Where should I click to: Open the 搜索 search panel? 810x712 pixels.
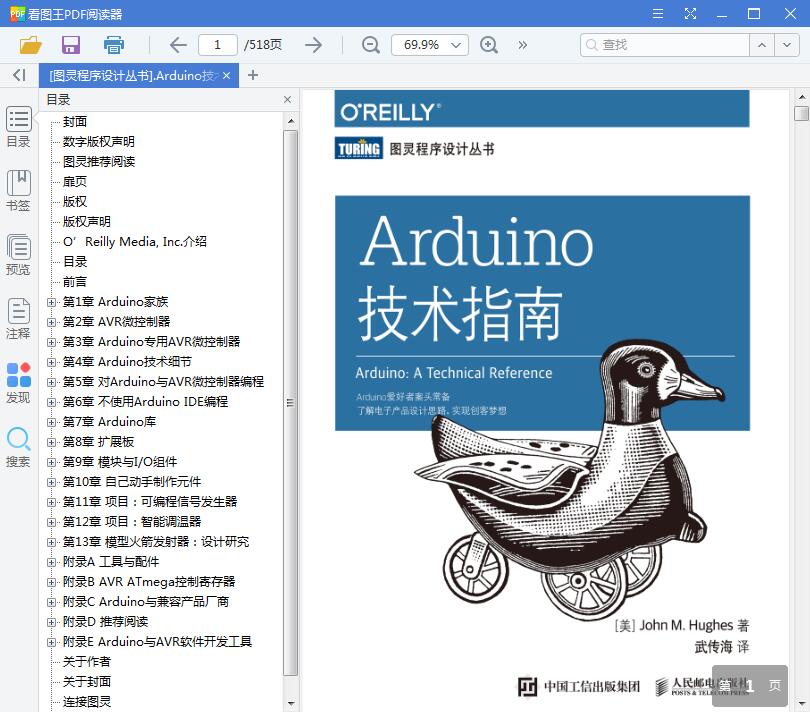[x=19, y=446]
